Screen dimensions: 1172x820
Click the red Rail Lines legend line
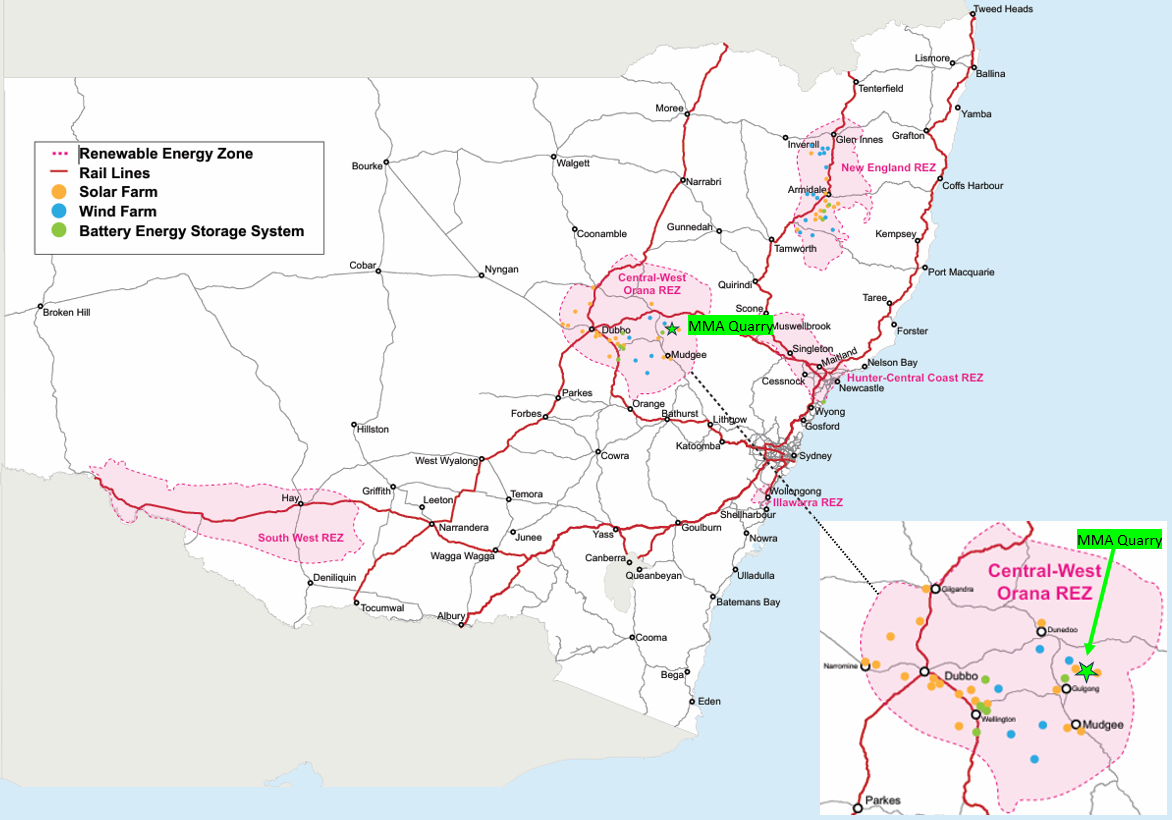(x=59, y=173)
